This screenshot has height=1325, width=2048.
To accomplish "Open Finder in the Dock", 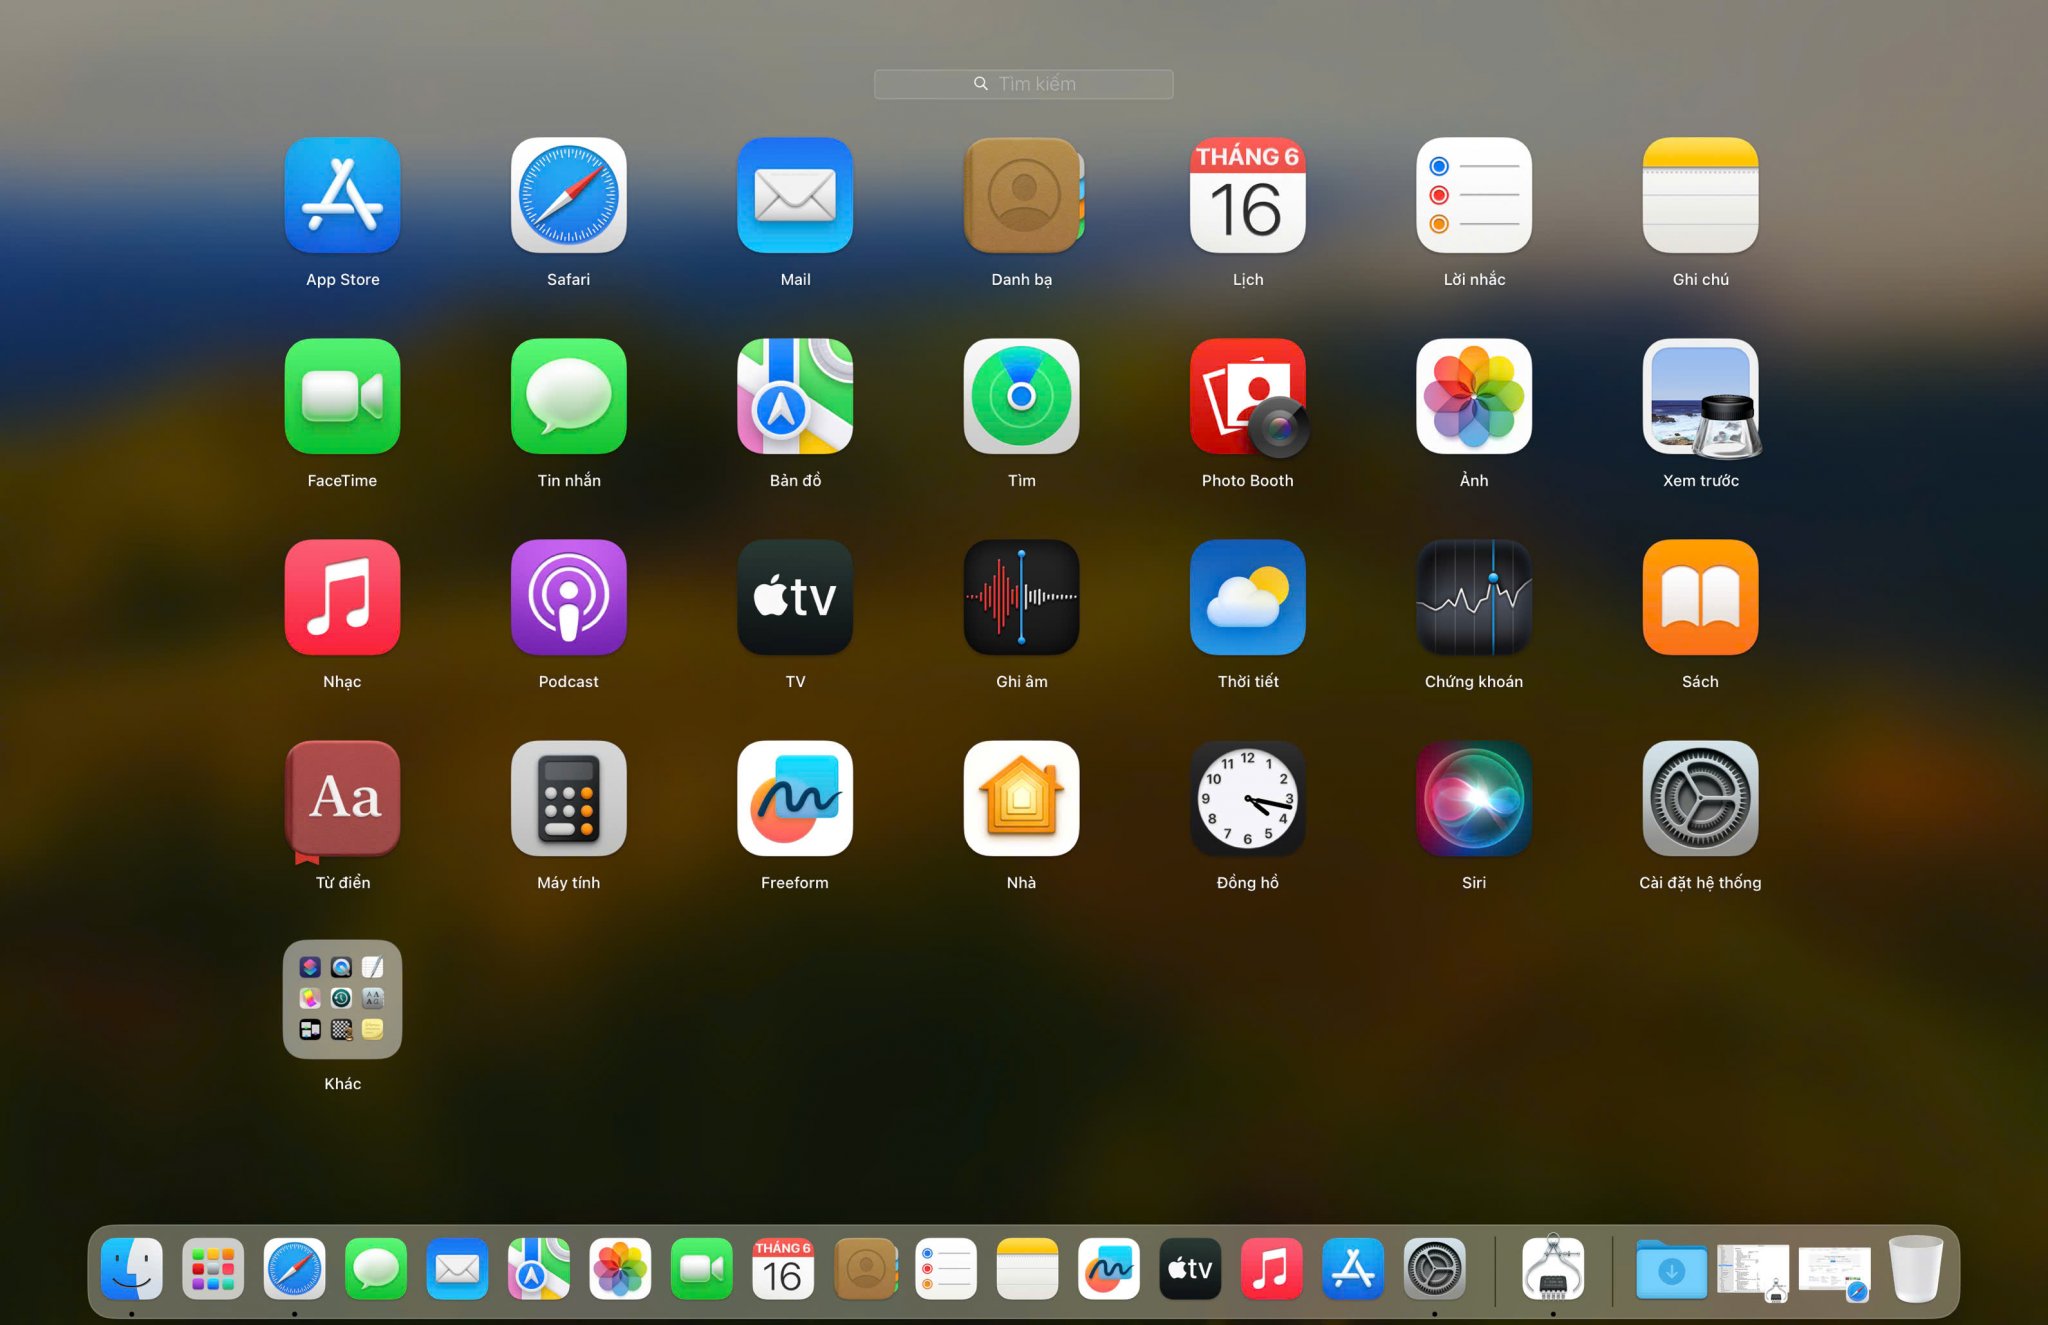I will 132,1270.
